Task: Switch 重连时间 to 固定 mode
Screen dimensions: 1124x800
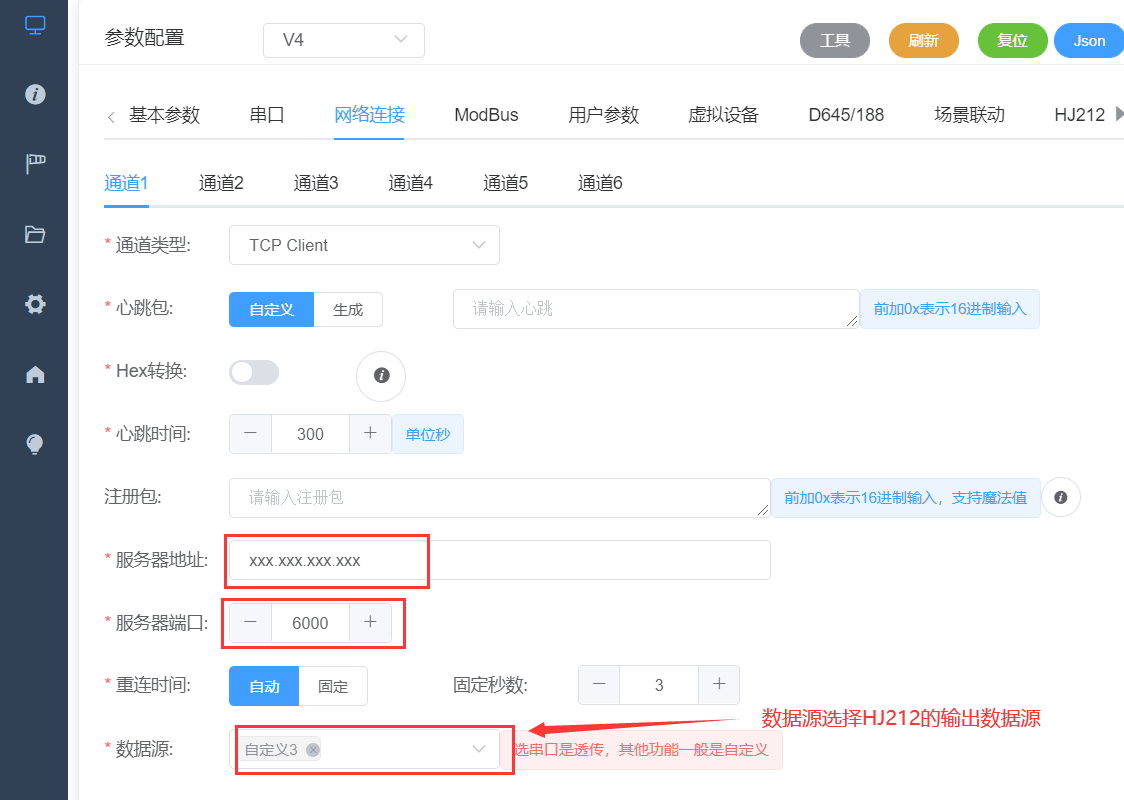Action: click(333, 687)
